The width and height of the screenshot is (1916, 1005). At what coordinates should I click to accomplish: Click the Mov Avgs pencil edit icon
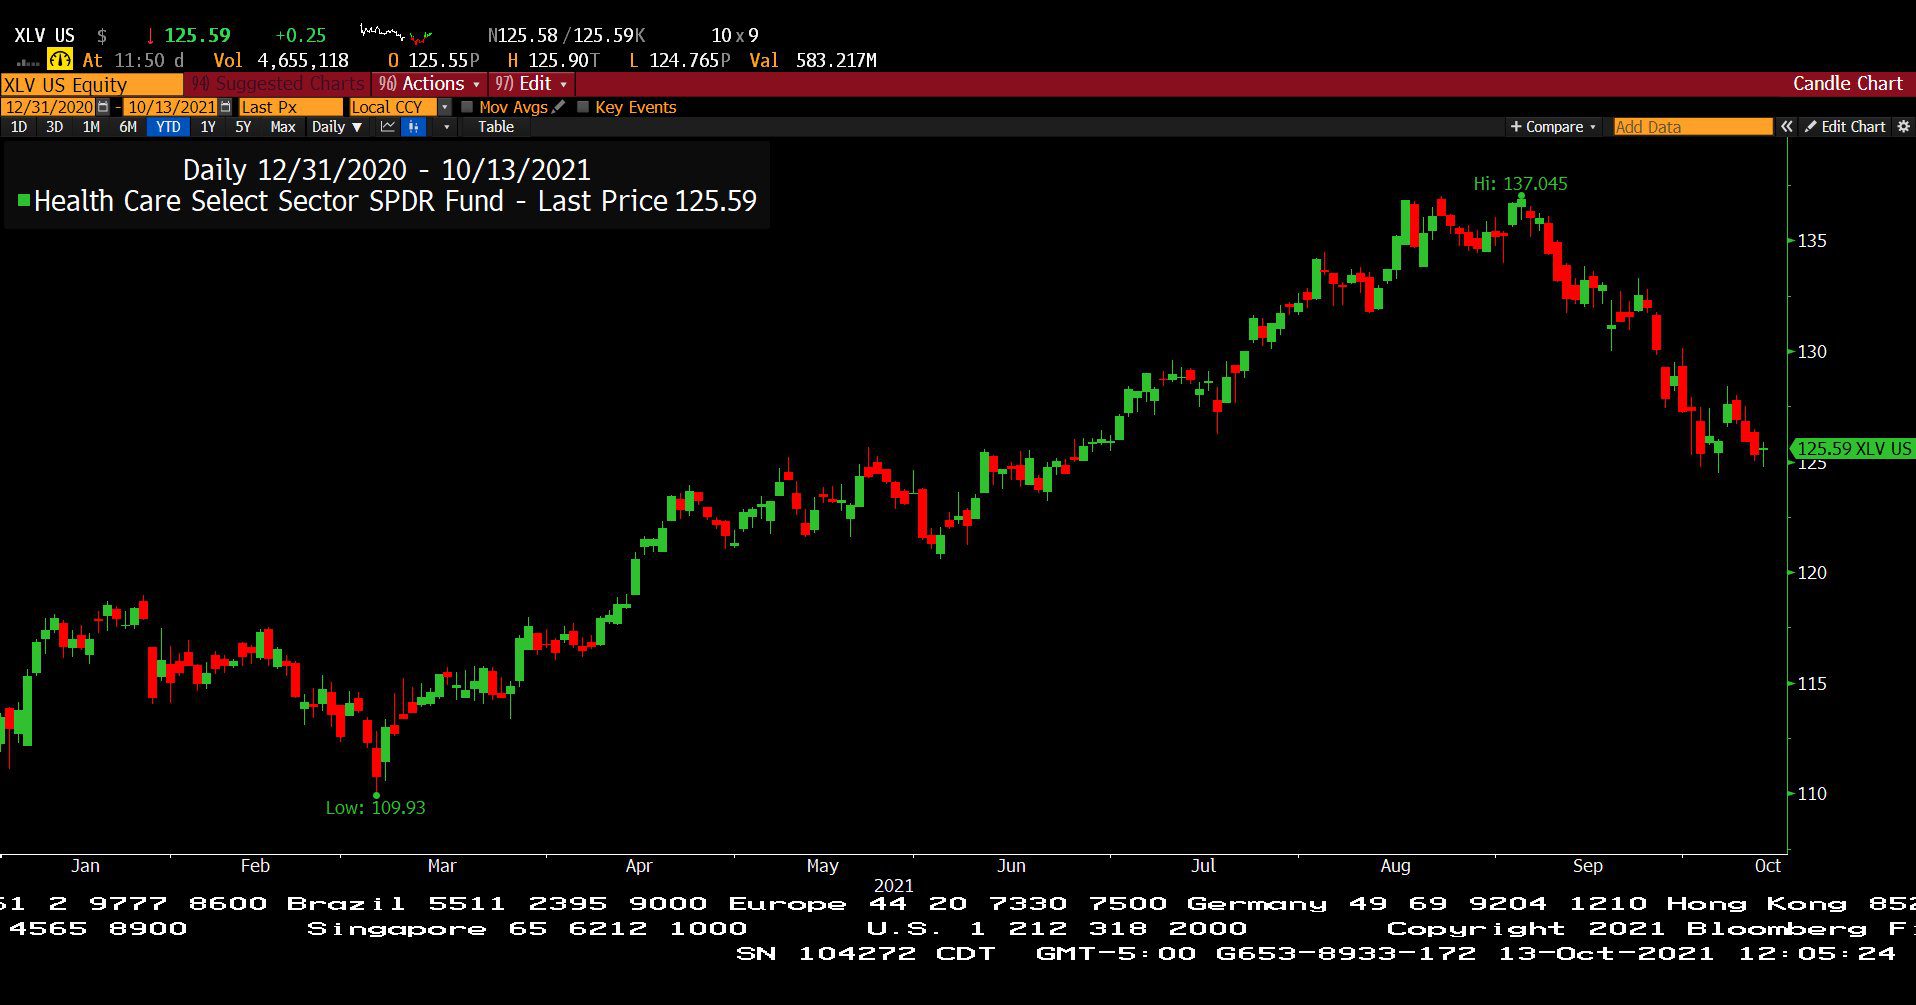click(x=559, y=107)
